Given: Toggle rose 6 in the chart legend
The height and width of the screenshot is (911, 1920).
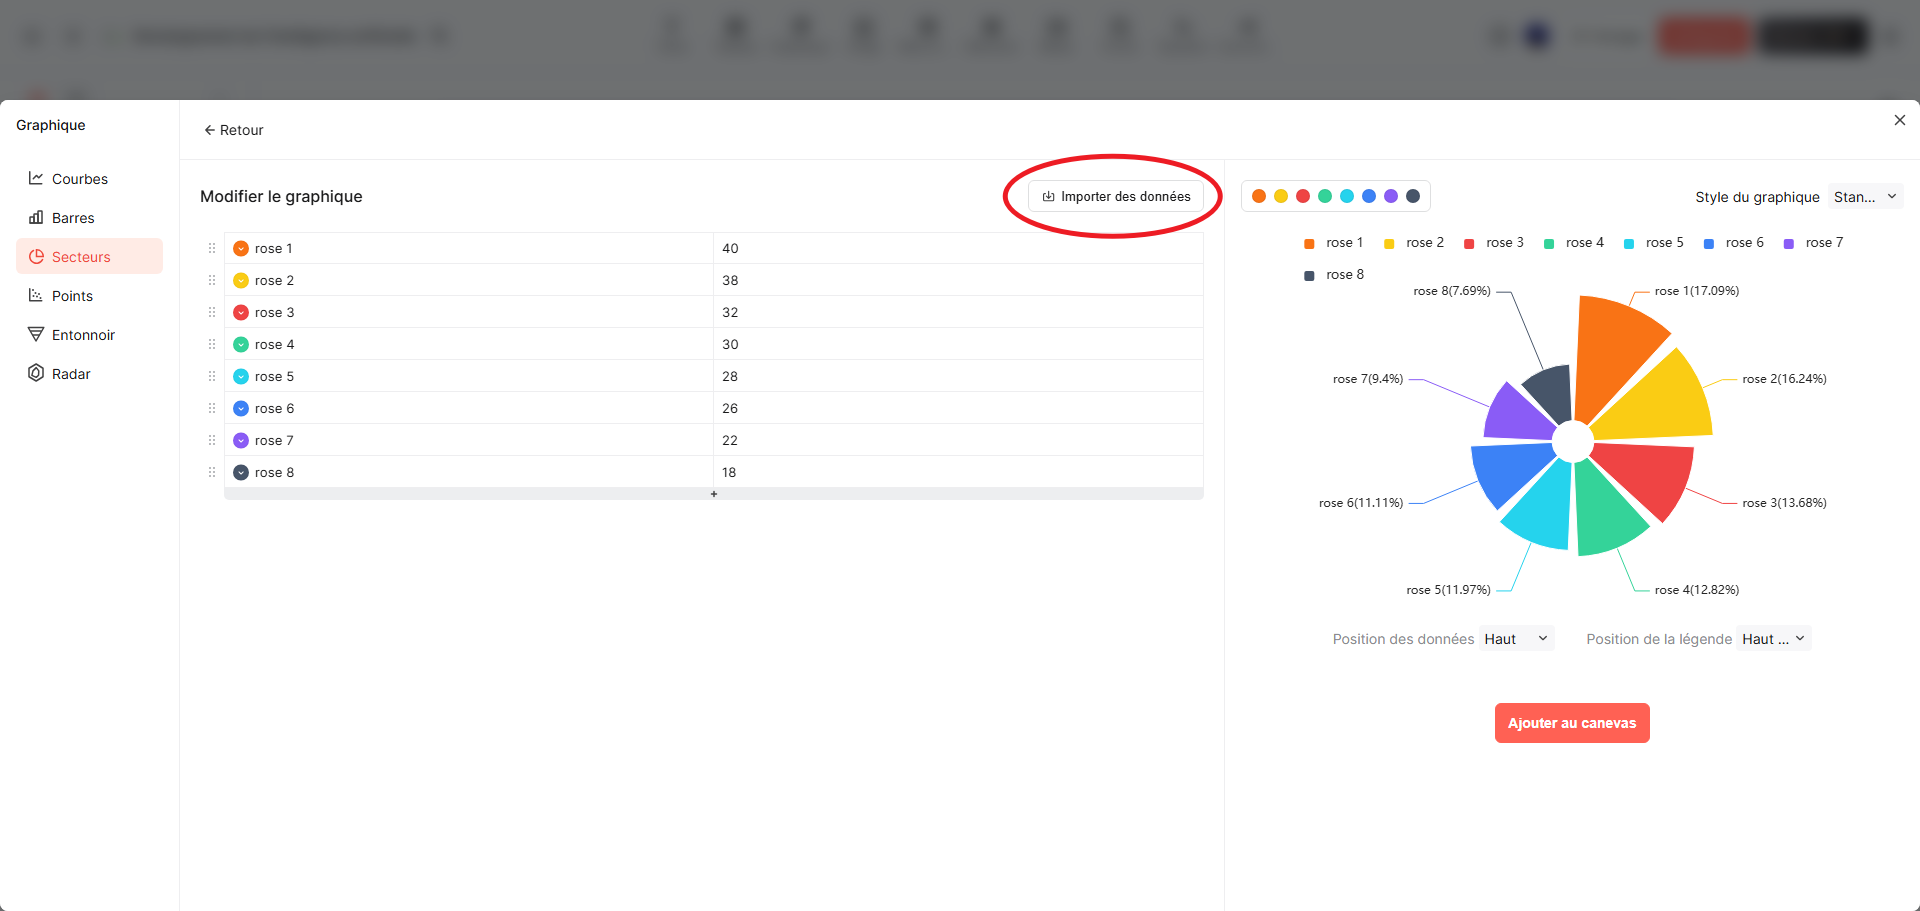Looking at the screenshot, I should tap(1734, 243).
